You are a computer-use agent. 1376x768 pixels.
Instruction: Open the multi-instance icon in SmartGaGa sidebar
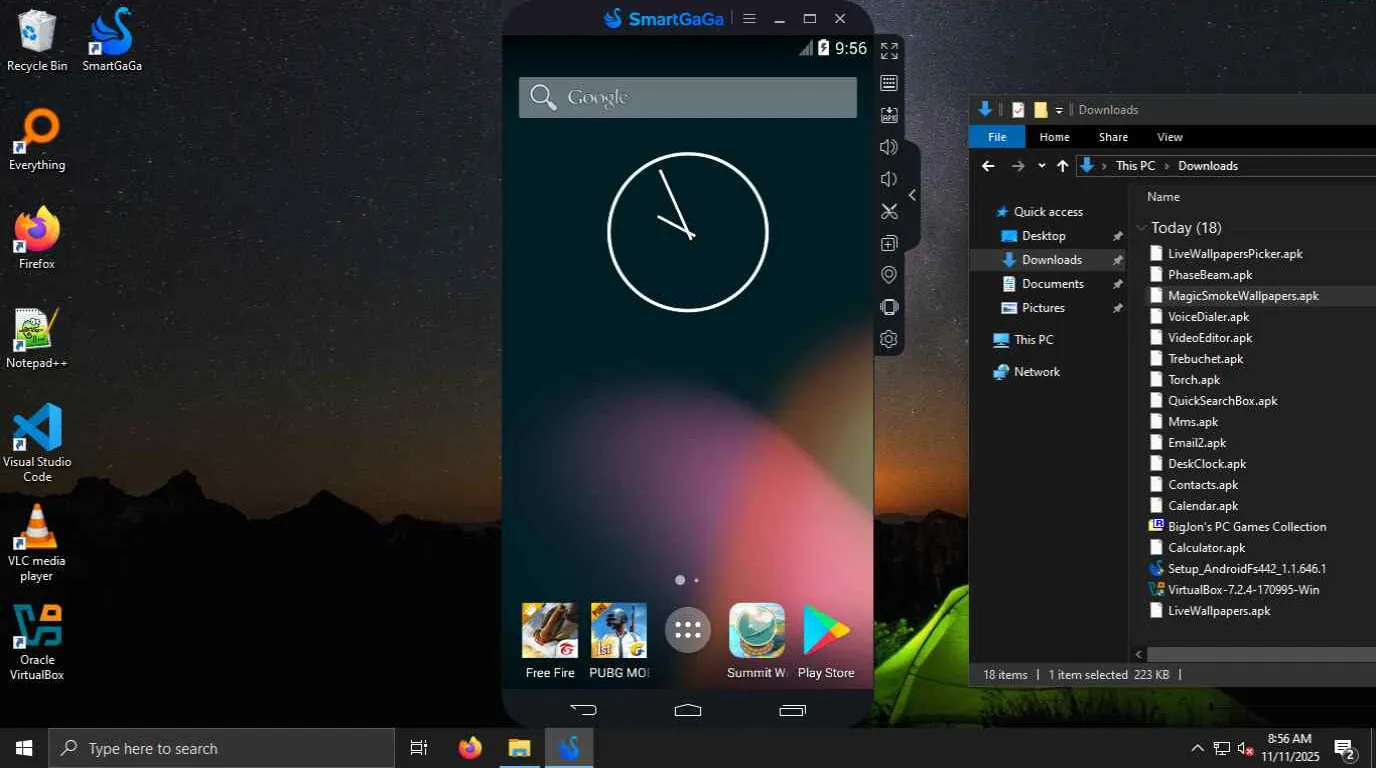click(889, 243)
